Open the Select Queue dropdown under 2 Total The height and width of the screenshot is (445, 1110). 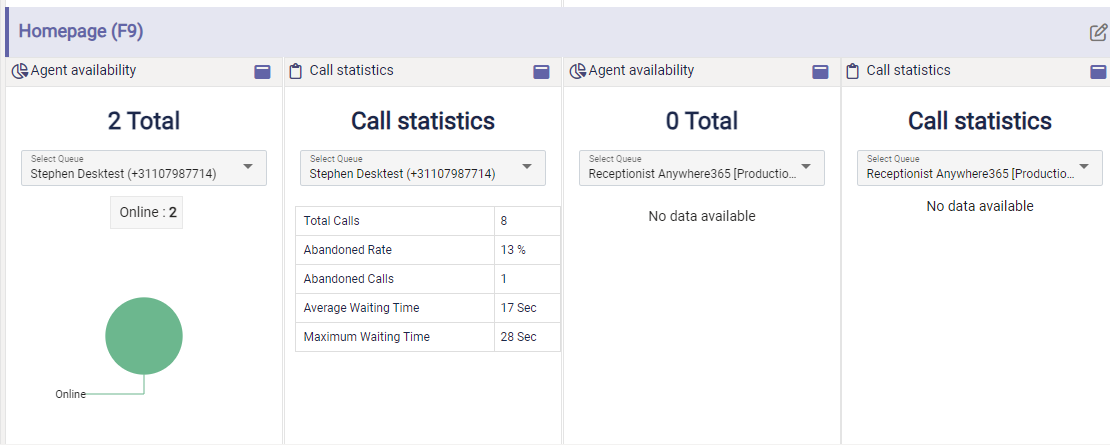(x=144, y=168)
